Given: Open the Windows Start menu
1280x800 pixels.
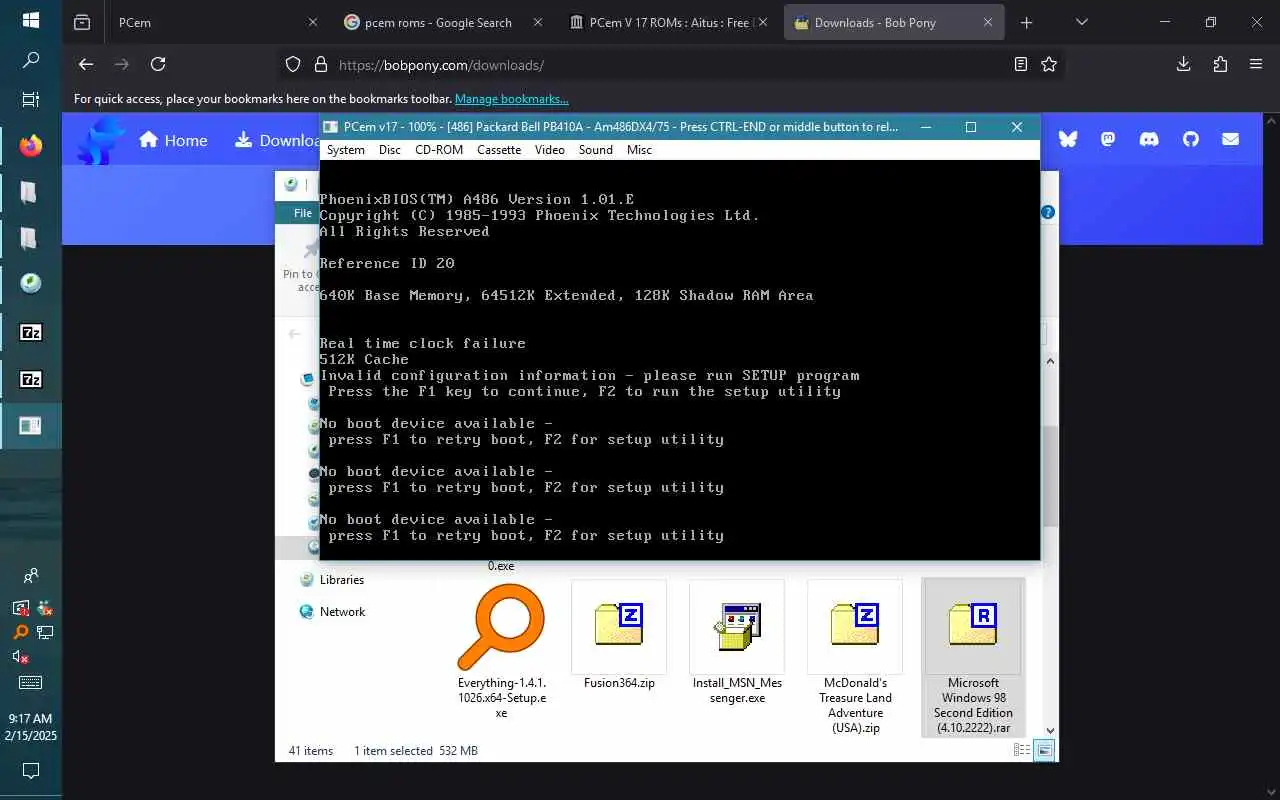Looking at the screenshot, I should (31, 20).
